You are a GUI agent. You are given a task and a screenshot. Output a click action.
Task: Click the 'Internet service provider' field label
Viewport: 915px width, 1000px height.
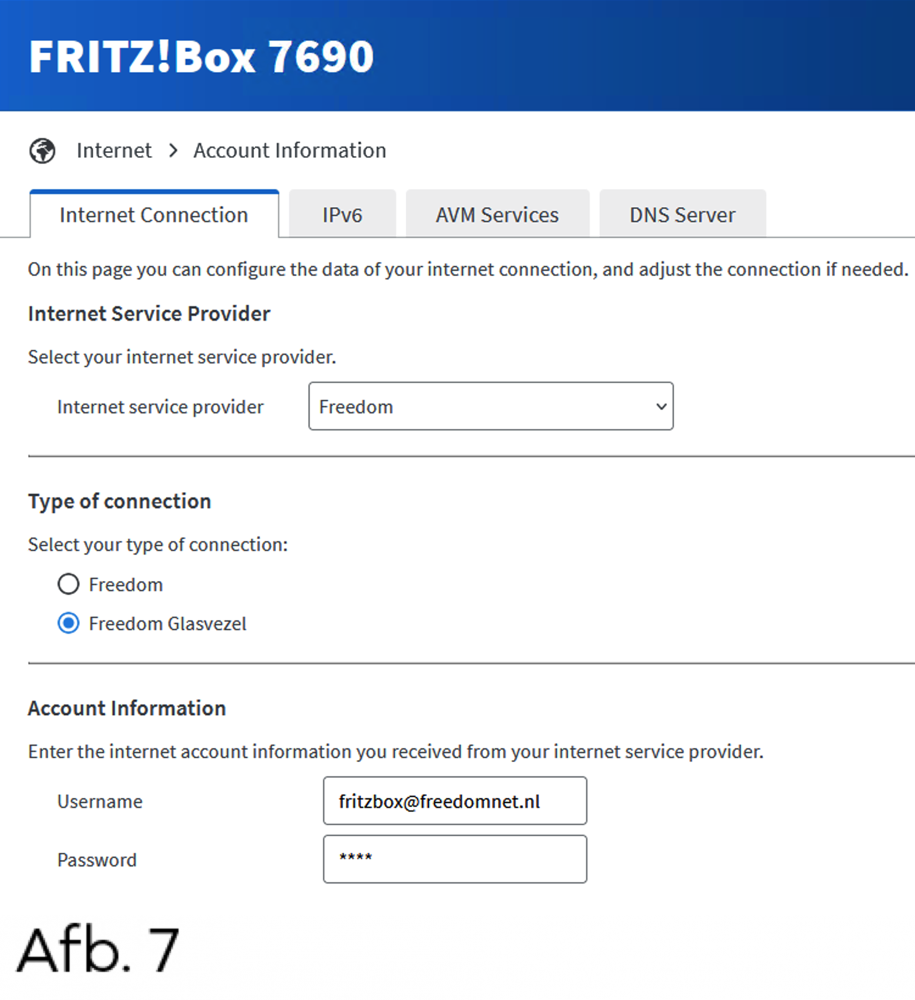[x=160, y=407]
